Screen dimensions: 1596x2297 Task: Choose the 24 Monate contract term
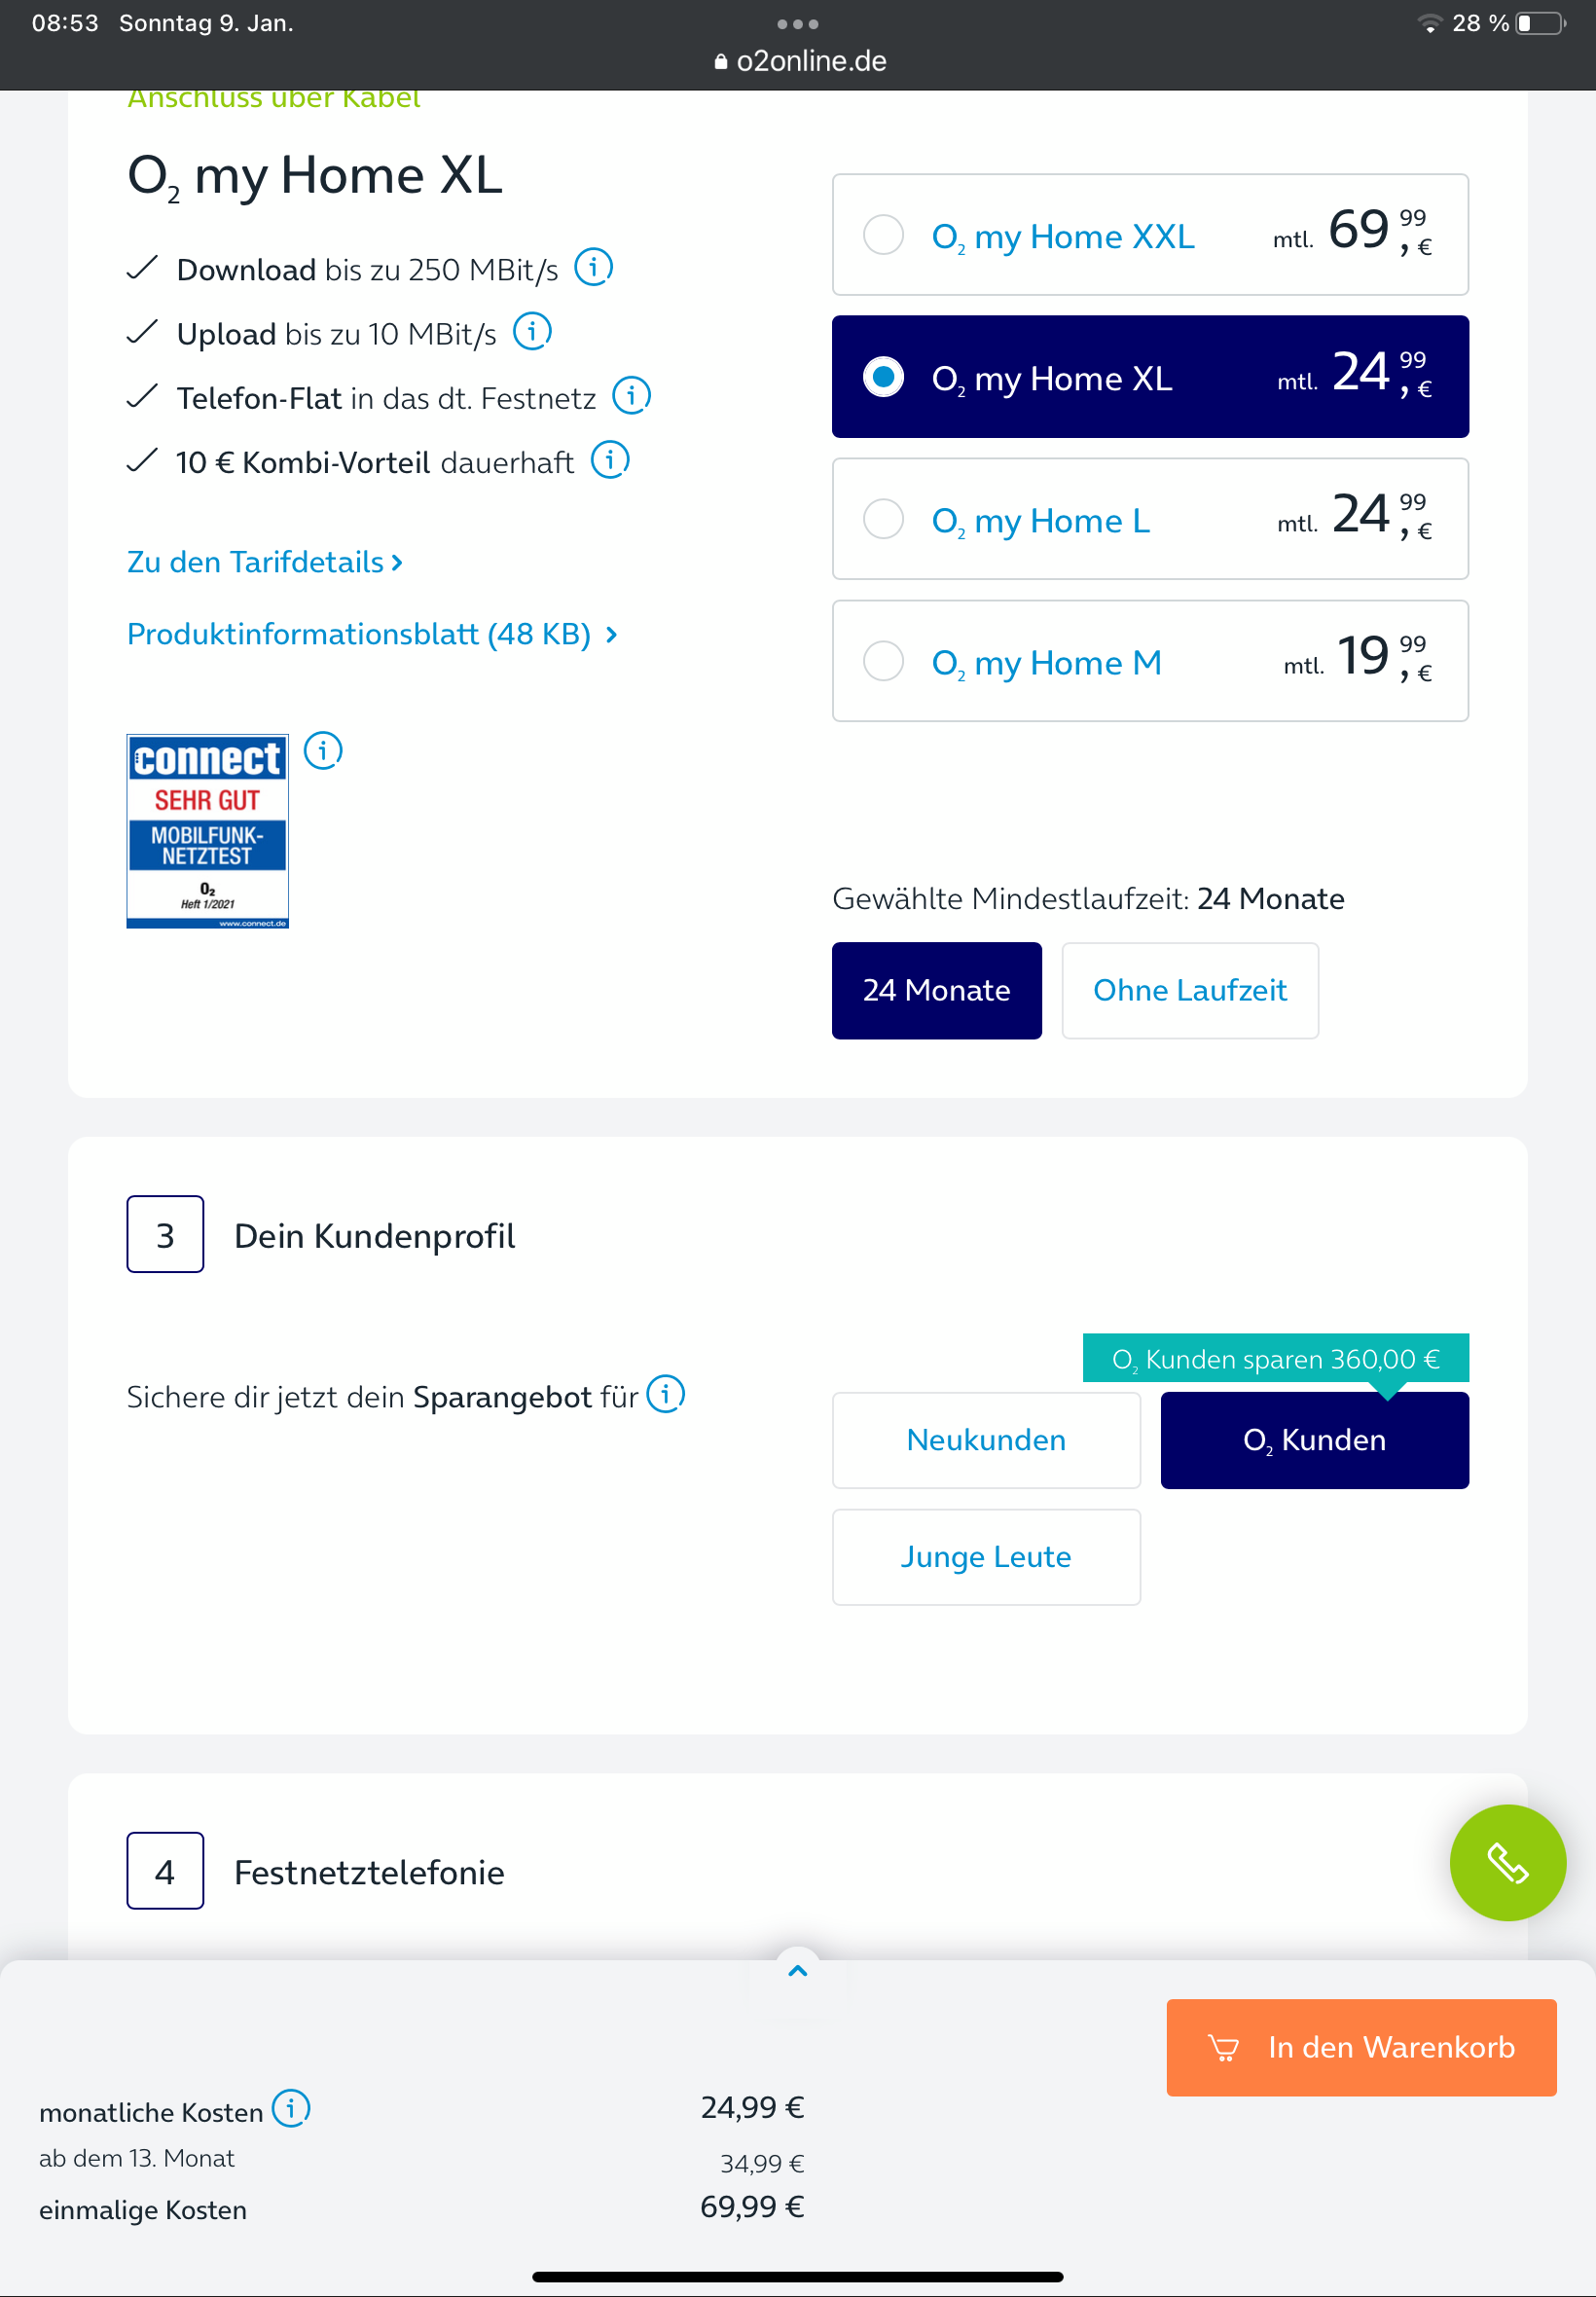pos(936,990)
